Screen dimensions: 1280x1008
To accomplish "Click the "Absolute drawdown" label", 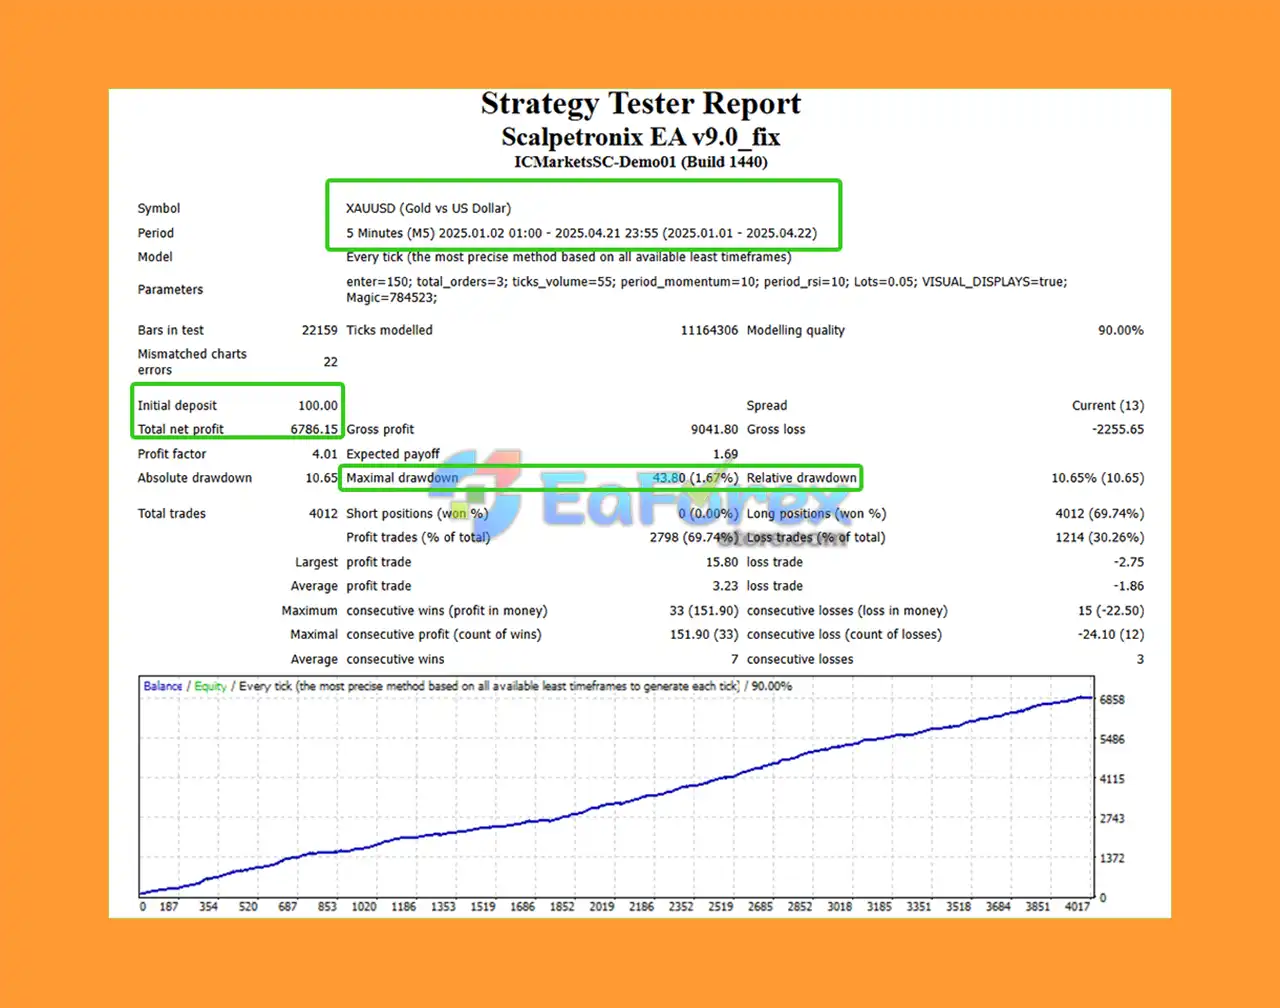I will 195,478.
